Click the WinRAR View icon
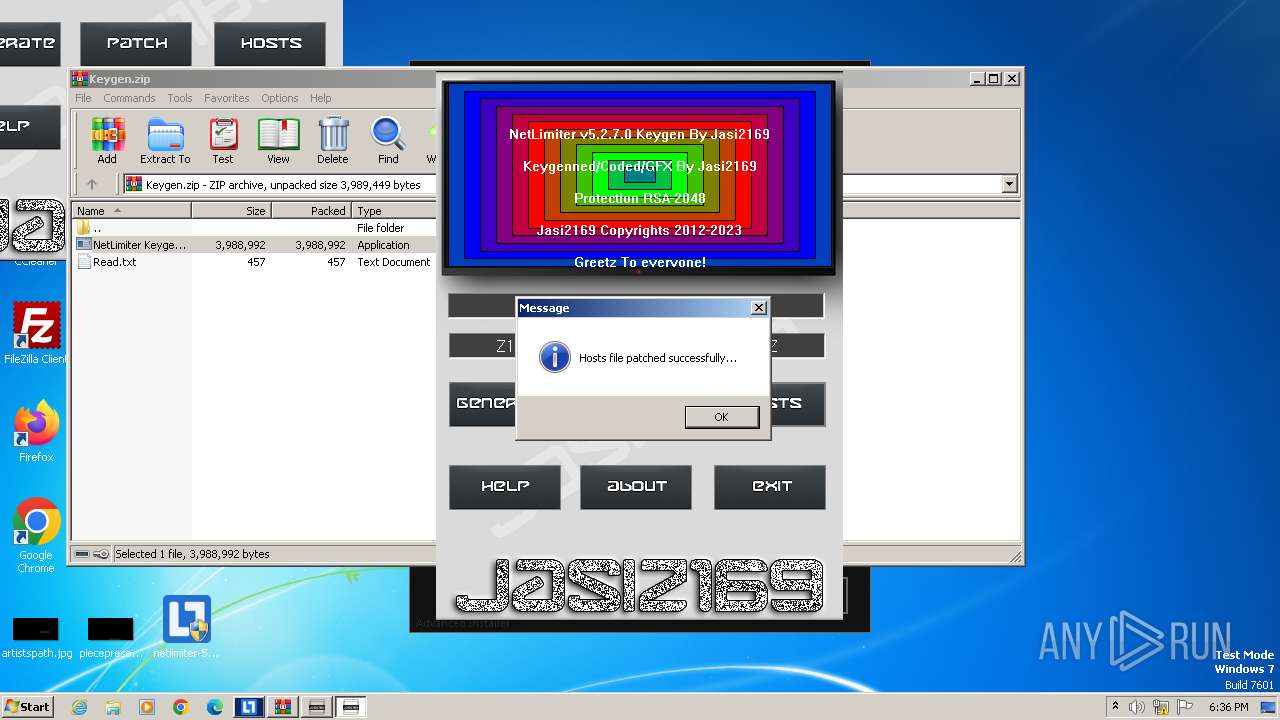 pos(278,141)
